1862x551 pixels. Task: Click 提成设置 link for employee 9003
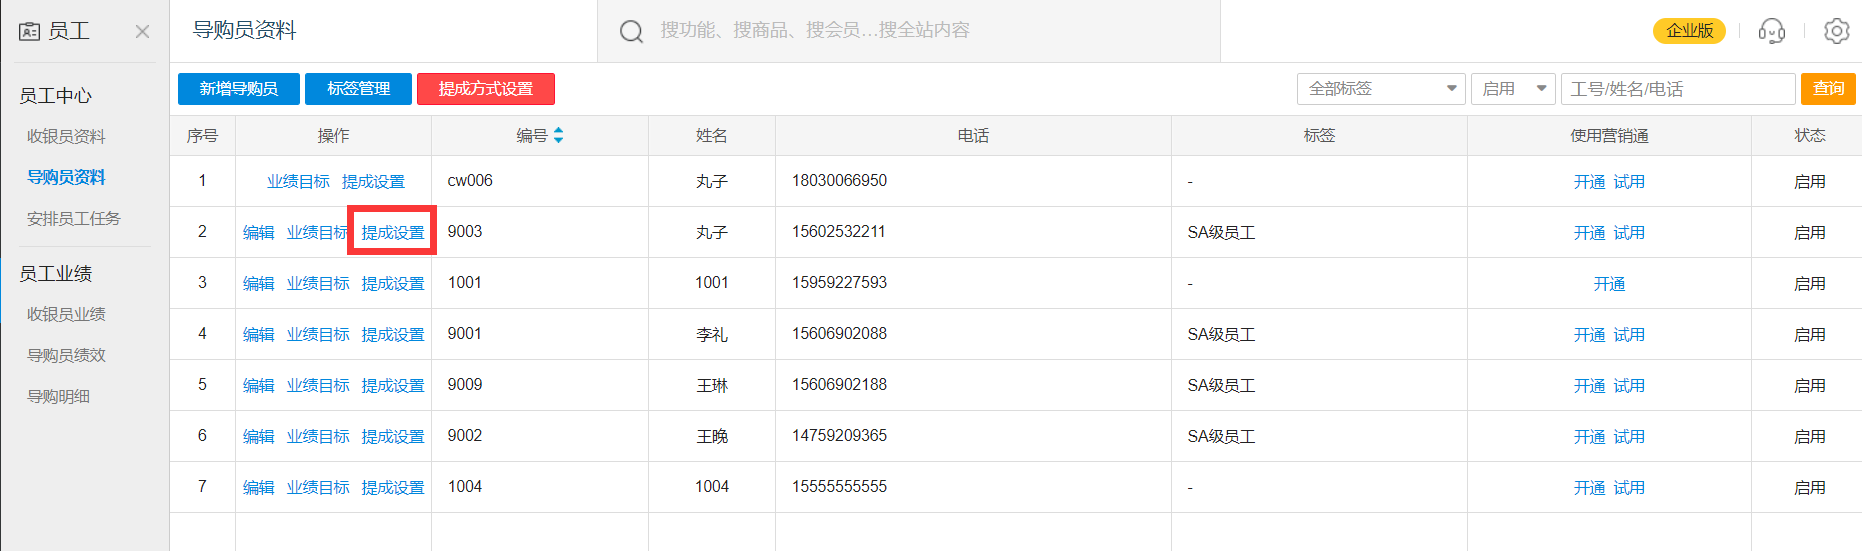pos(392,232)
